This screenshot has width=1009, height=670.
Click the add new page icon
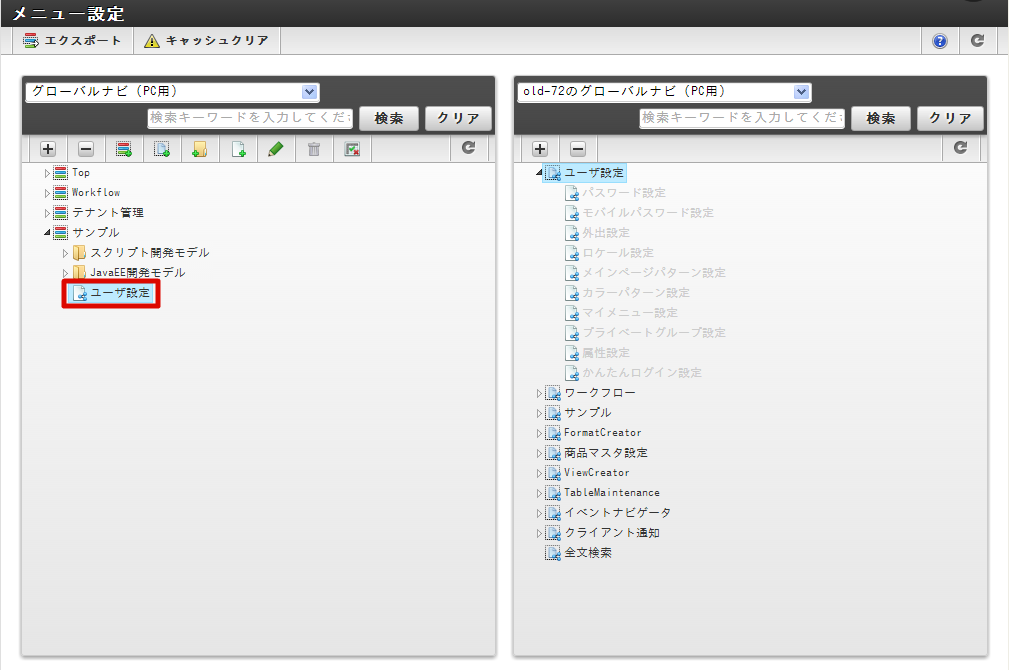[238, 148]
